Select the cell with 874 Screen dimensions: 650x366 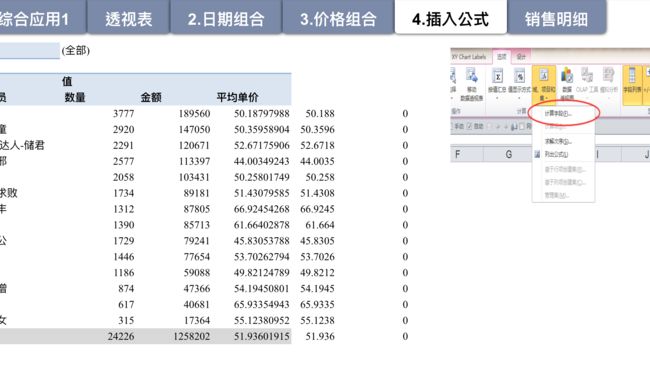click(x=126, y=288)
